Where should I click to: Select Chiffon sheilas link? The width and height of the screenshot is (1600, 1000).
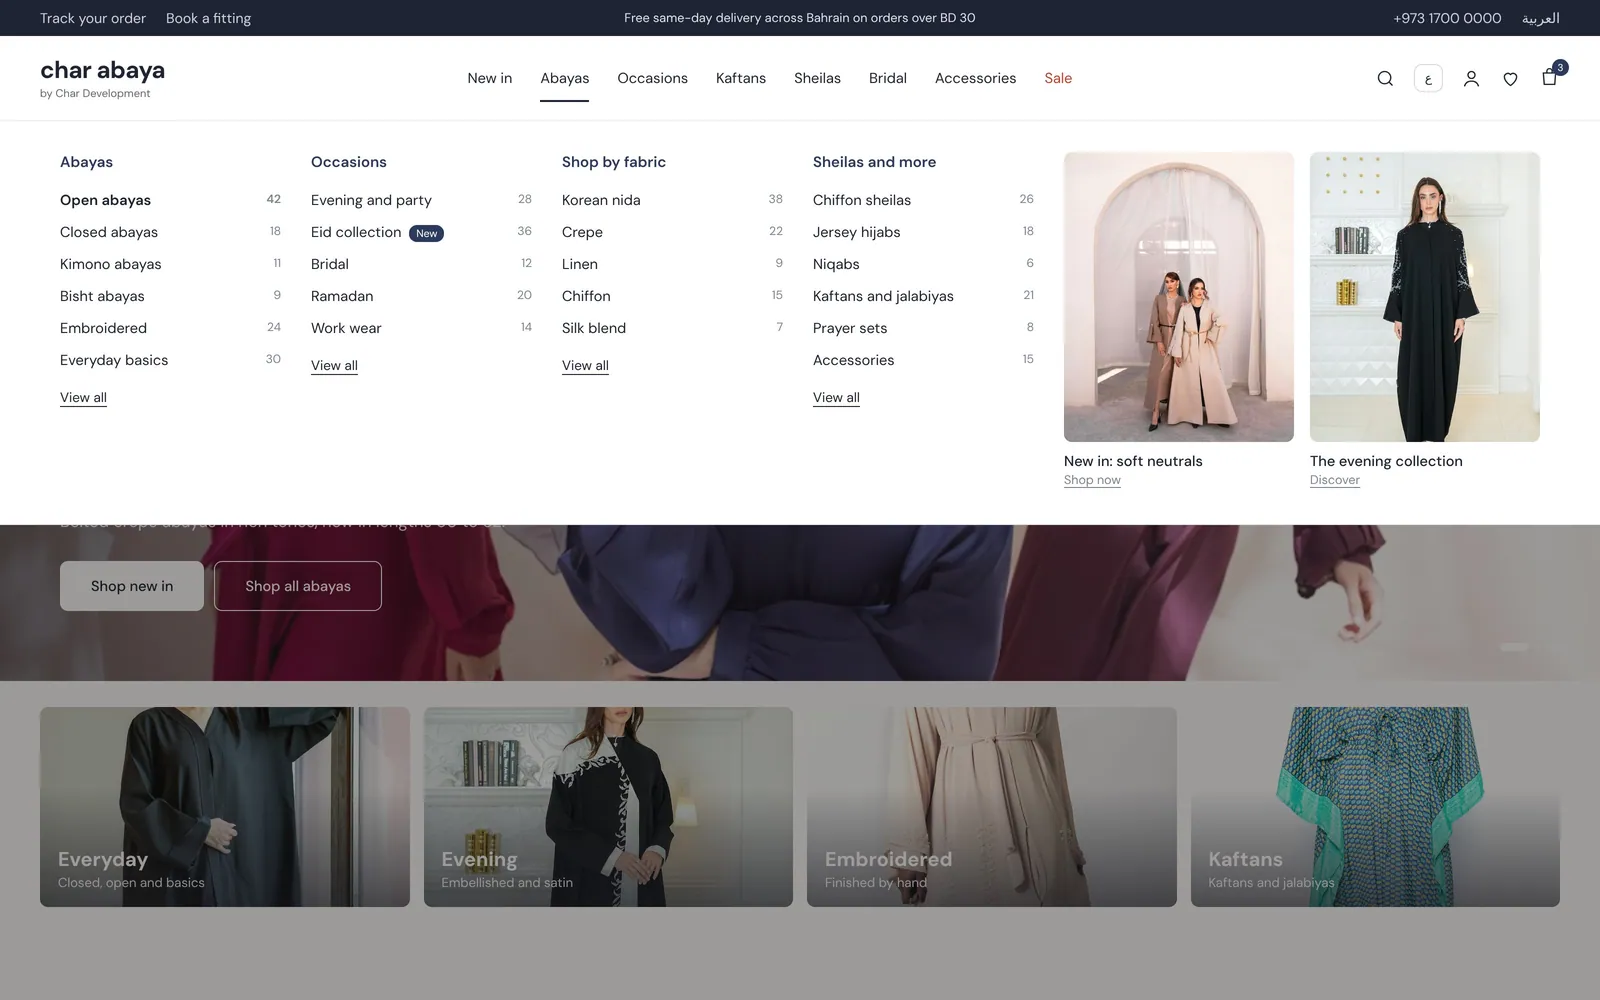point(923,200)
